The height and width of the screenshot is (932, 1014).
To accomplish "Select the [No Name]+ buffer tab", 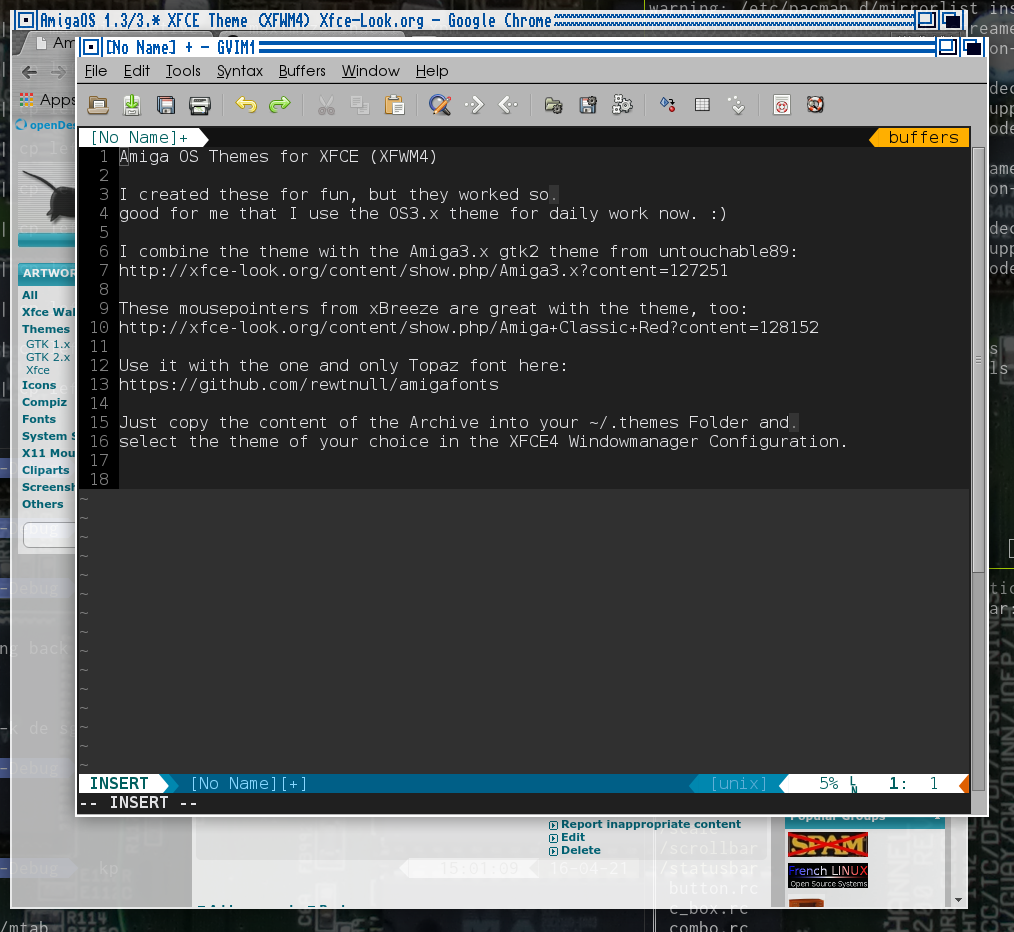I will [x=140, y=137].
